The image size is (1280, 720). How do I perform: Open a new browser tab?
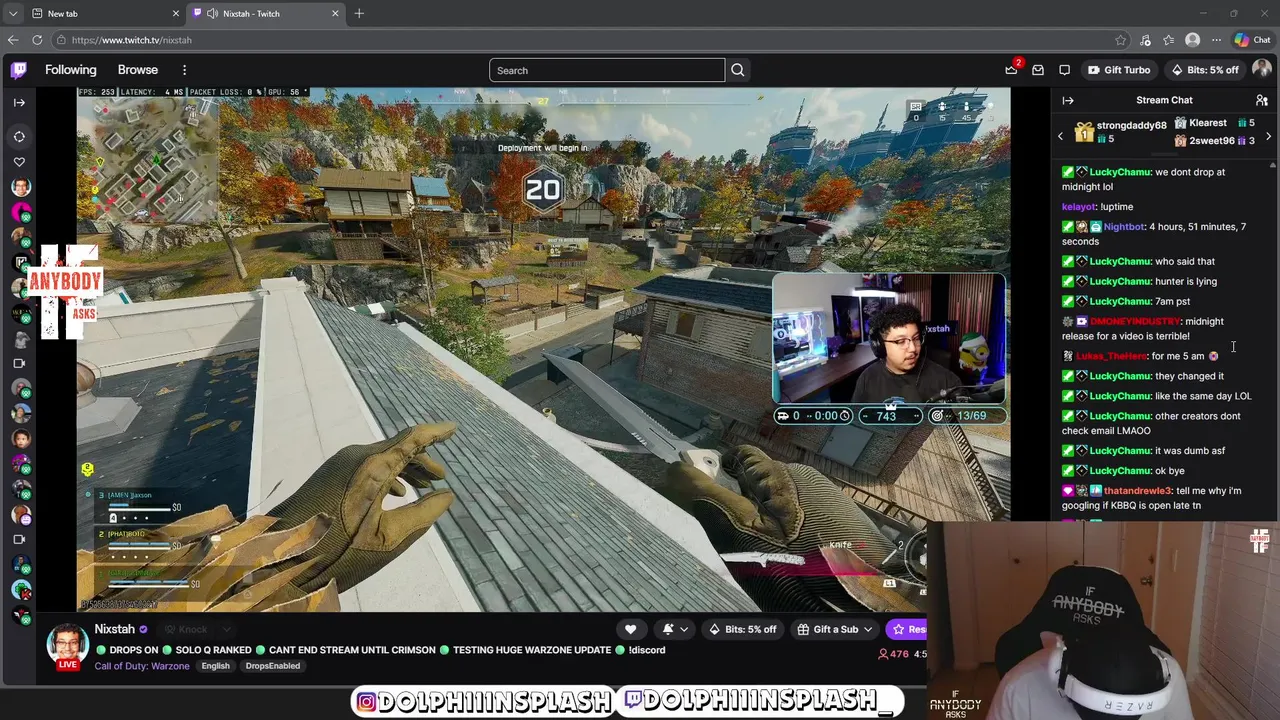point(359,13)
